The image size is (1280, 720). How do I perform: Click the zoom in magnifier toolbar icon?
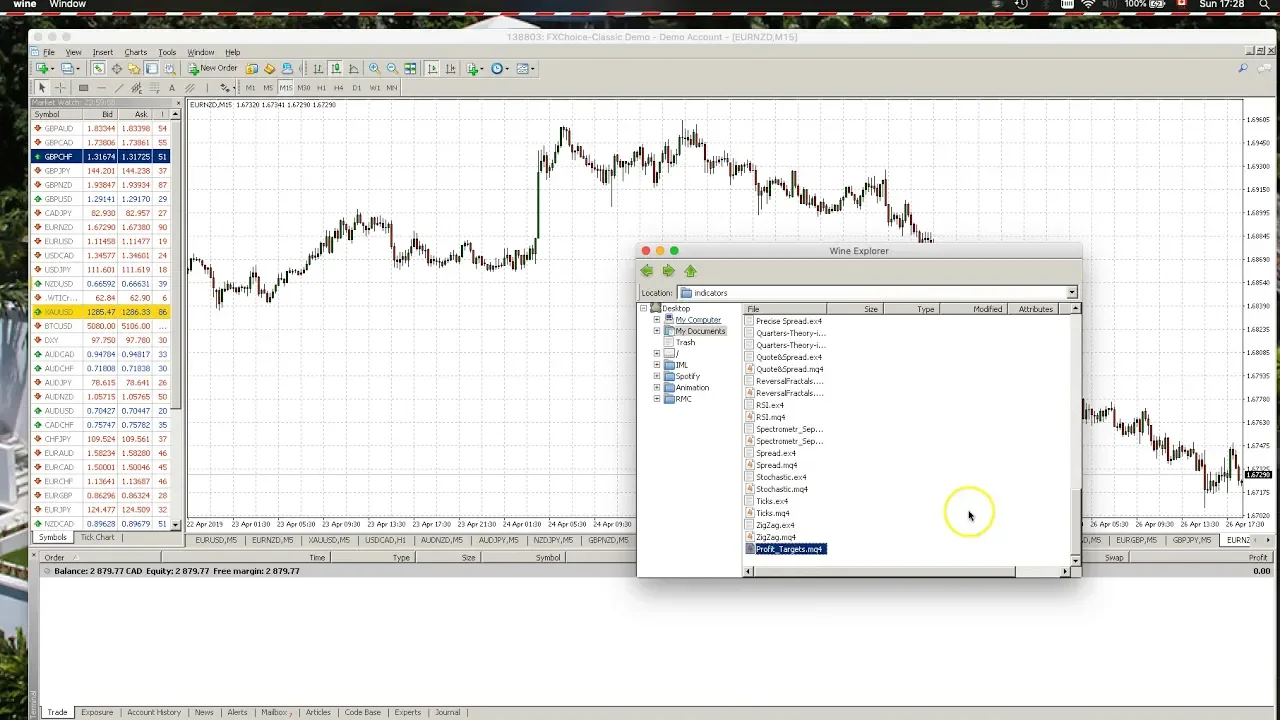(374, 69)
